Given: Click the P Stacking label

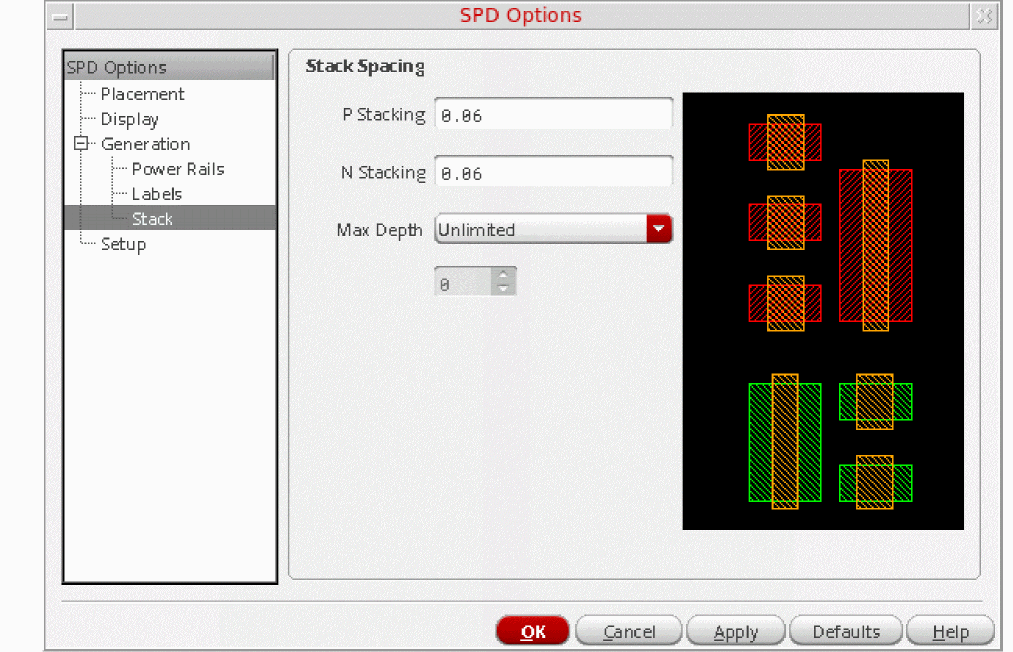Looking at the screenshot, I should tap(384, 115).
